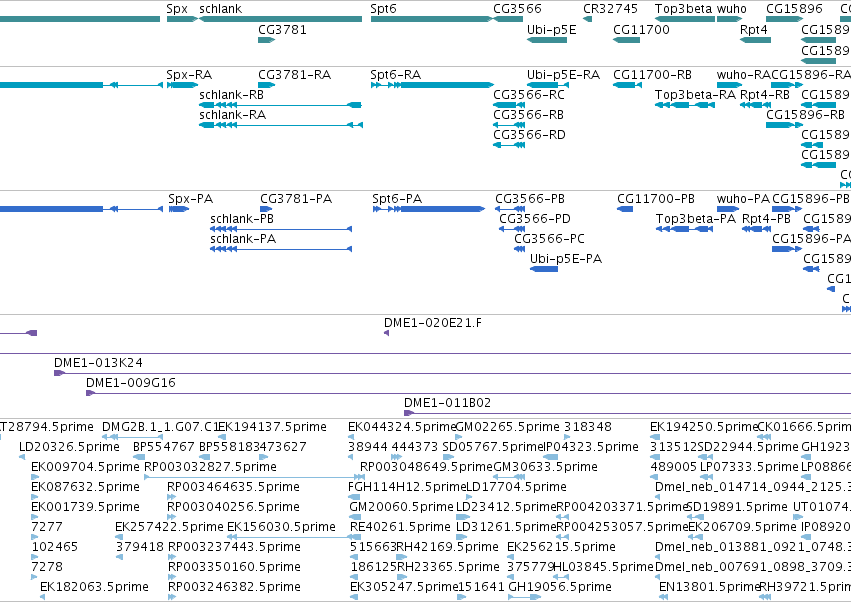The image size is (851, 602).
Task: Click the 'wuho' gene label
Action: pyautogui.click(x=732, y=9)
